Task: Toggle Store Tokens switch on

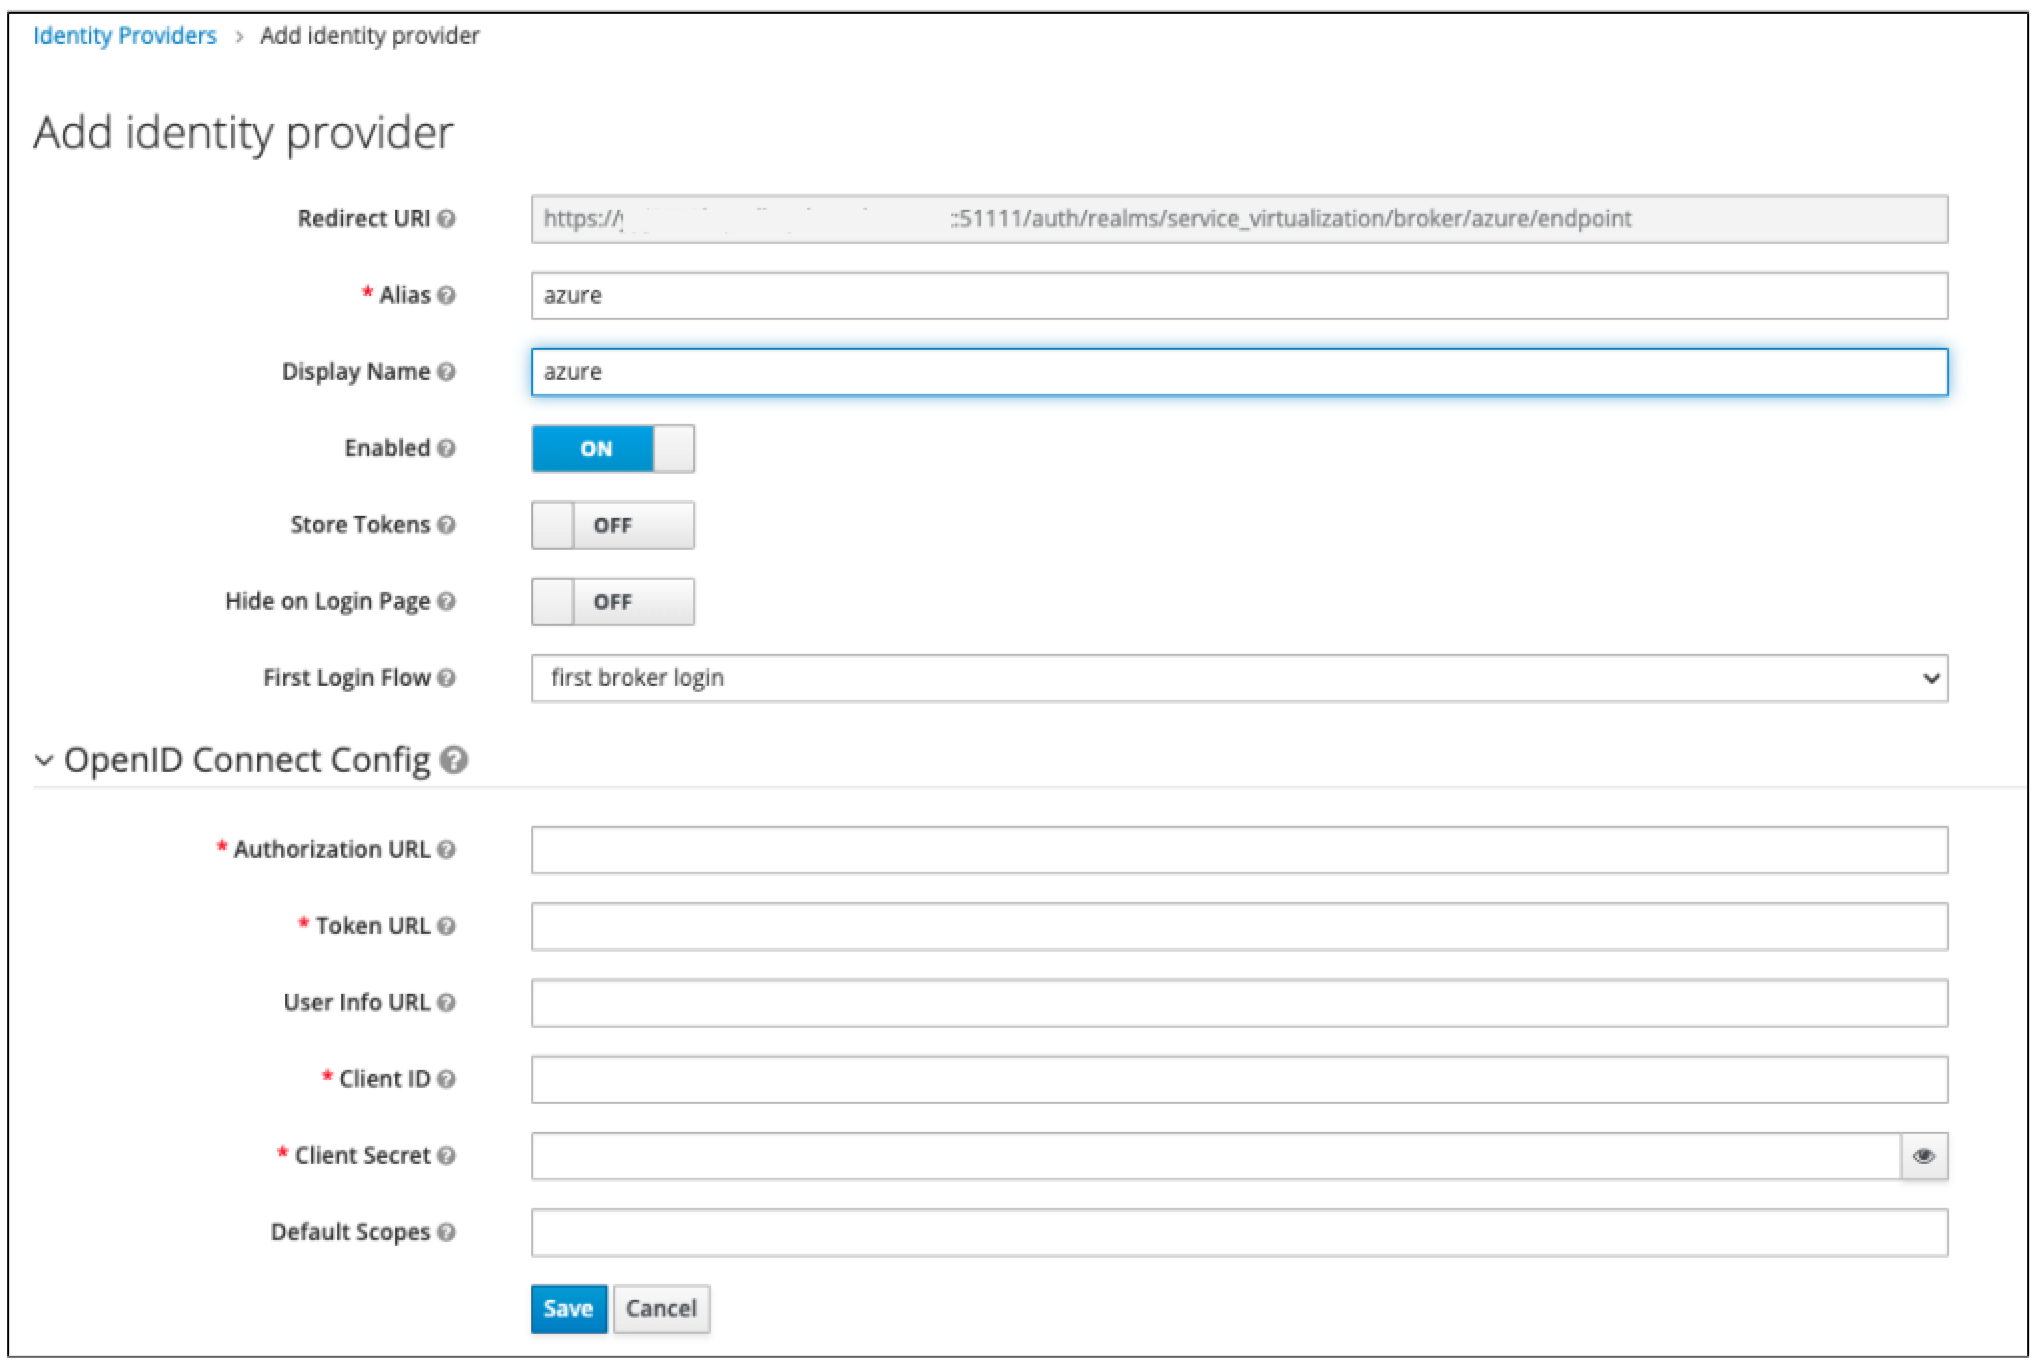Action: pos(612,525)
